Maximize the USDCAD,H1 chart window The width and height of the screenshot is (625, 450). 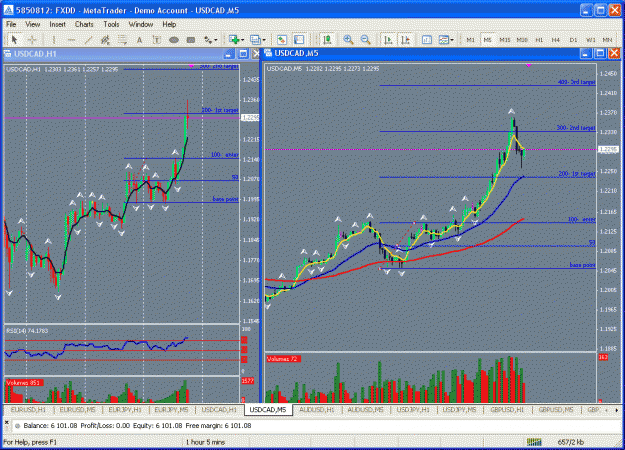[243, 54]
